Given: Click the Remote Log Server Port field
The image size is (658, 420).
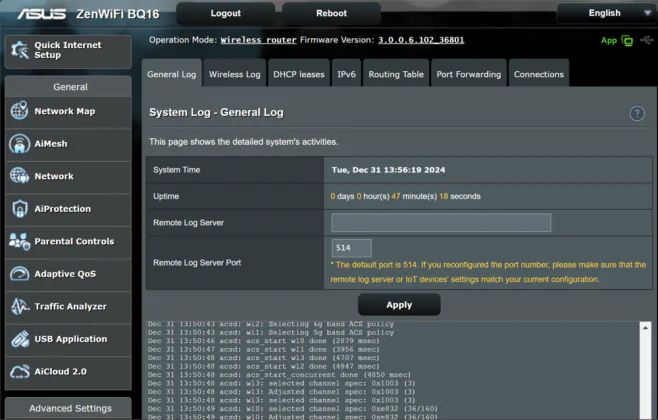Looking at the screenshot, I should click(351, 248).
